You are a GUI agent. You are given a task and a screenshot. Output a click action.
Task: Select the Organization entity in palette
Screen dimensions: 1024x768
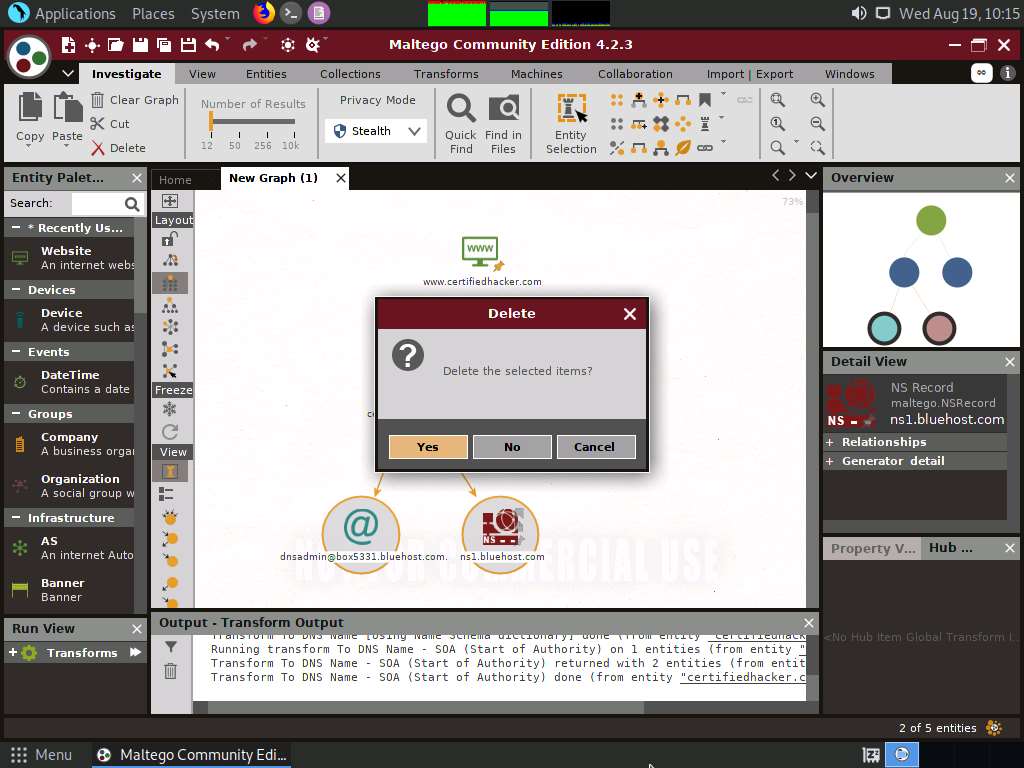(x=69, y=486)
